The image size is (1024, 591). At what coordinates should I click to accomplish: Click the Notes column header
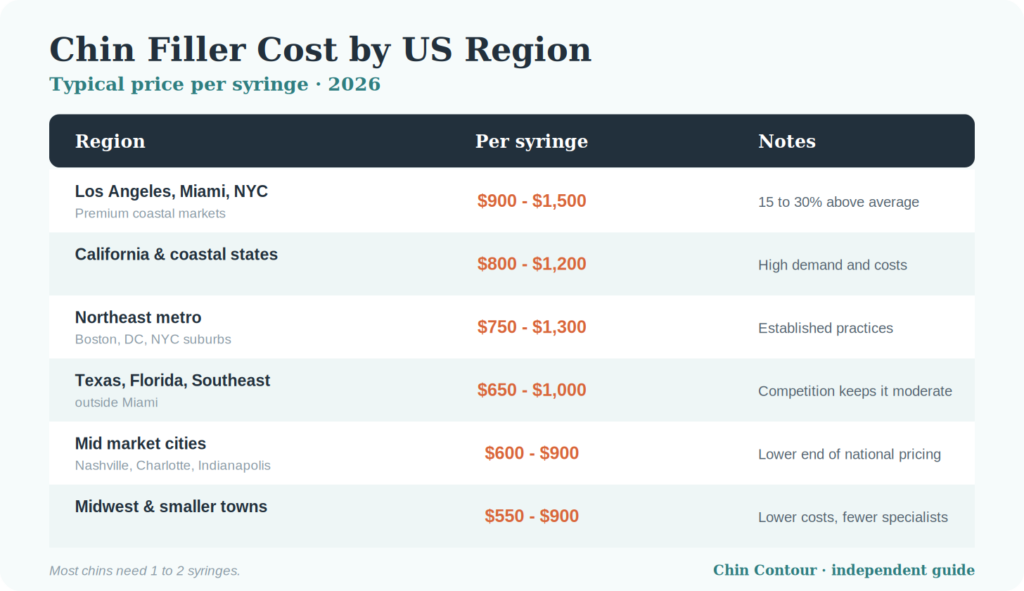[x=786, y=141]
